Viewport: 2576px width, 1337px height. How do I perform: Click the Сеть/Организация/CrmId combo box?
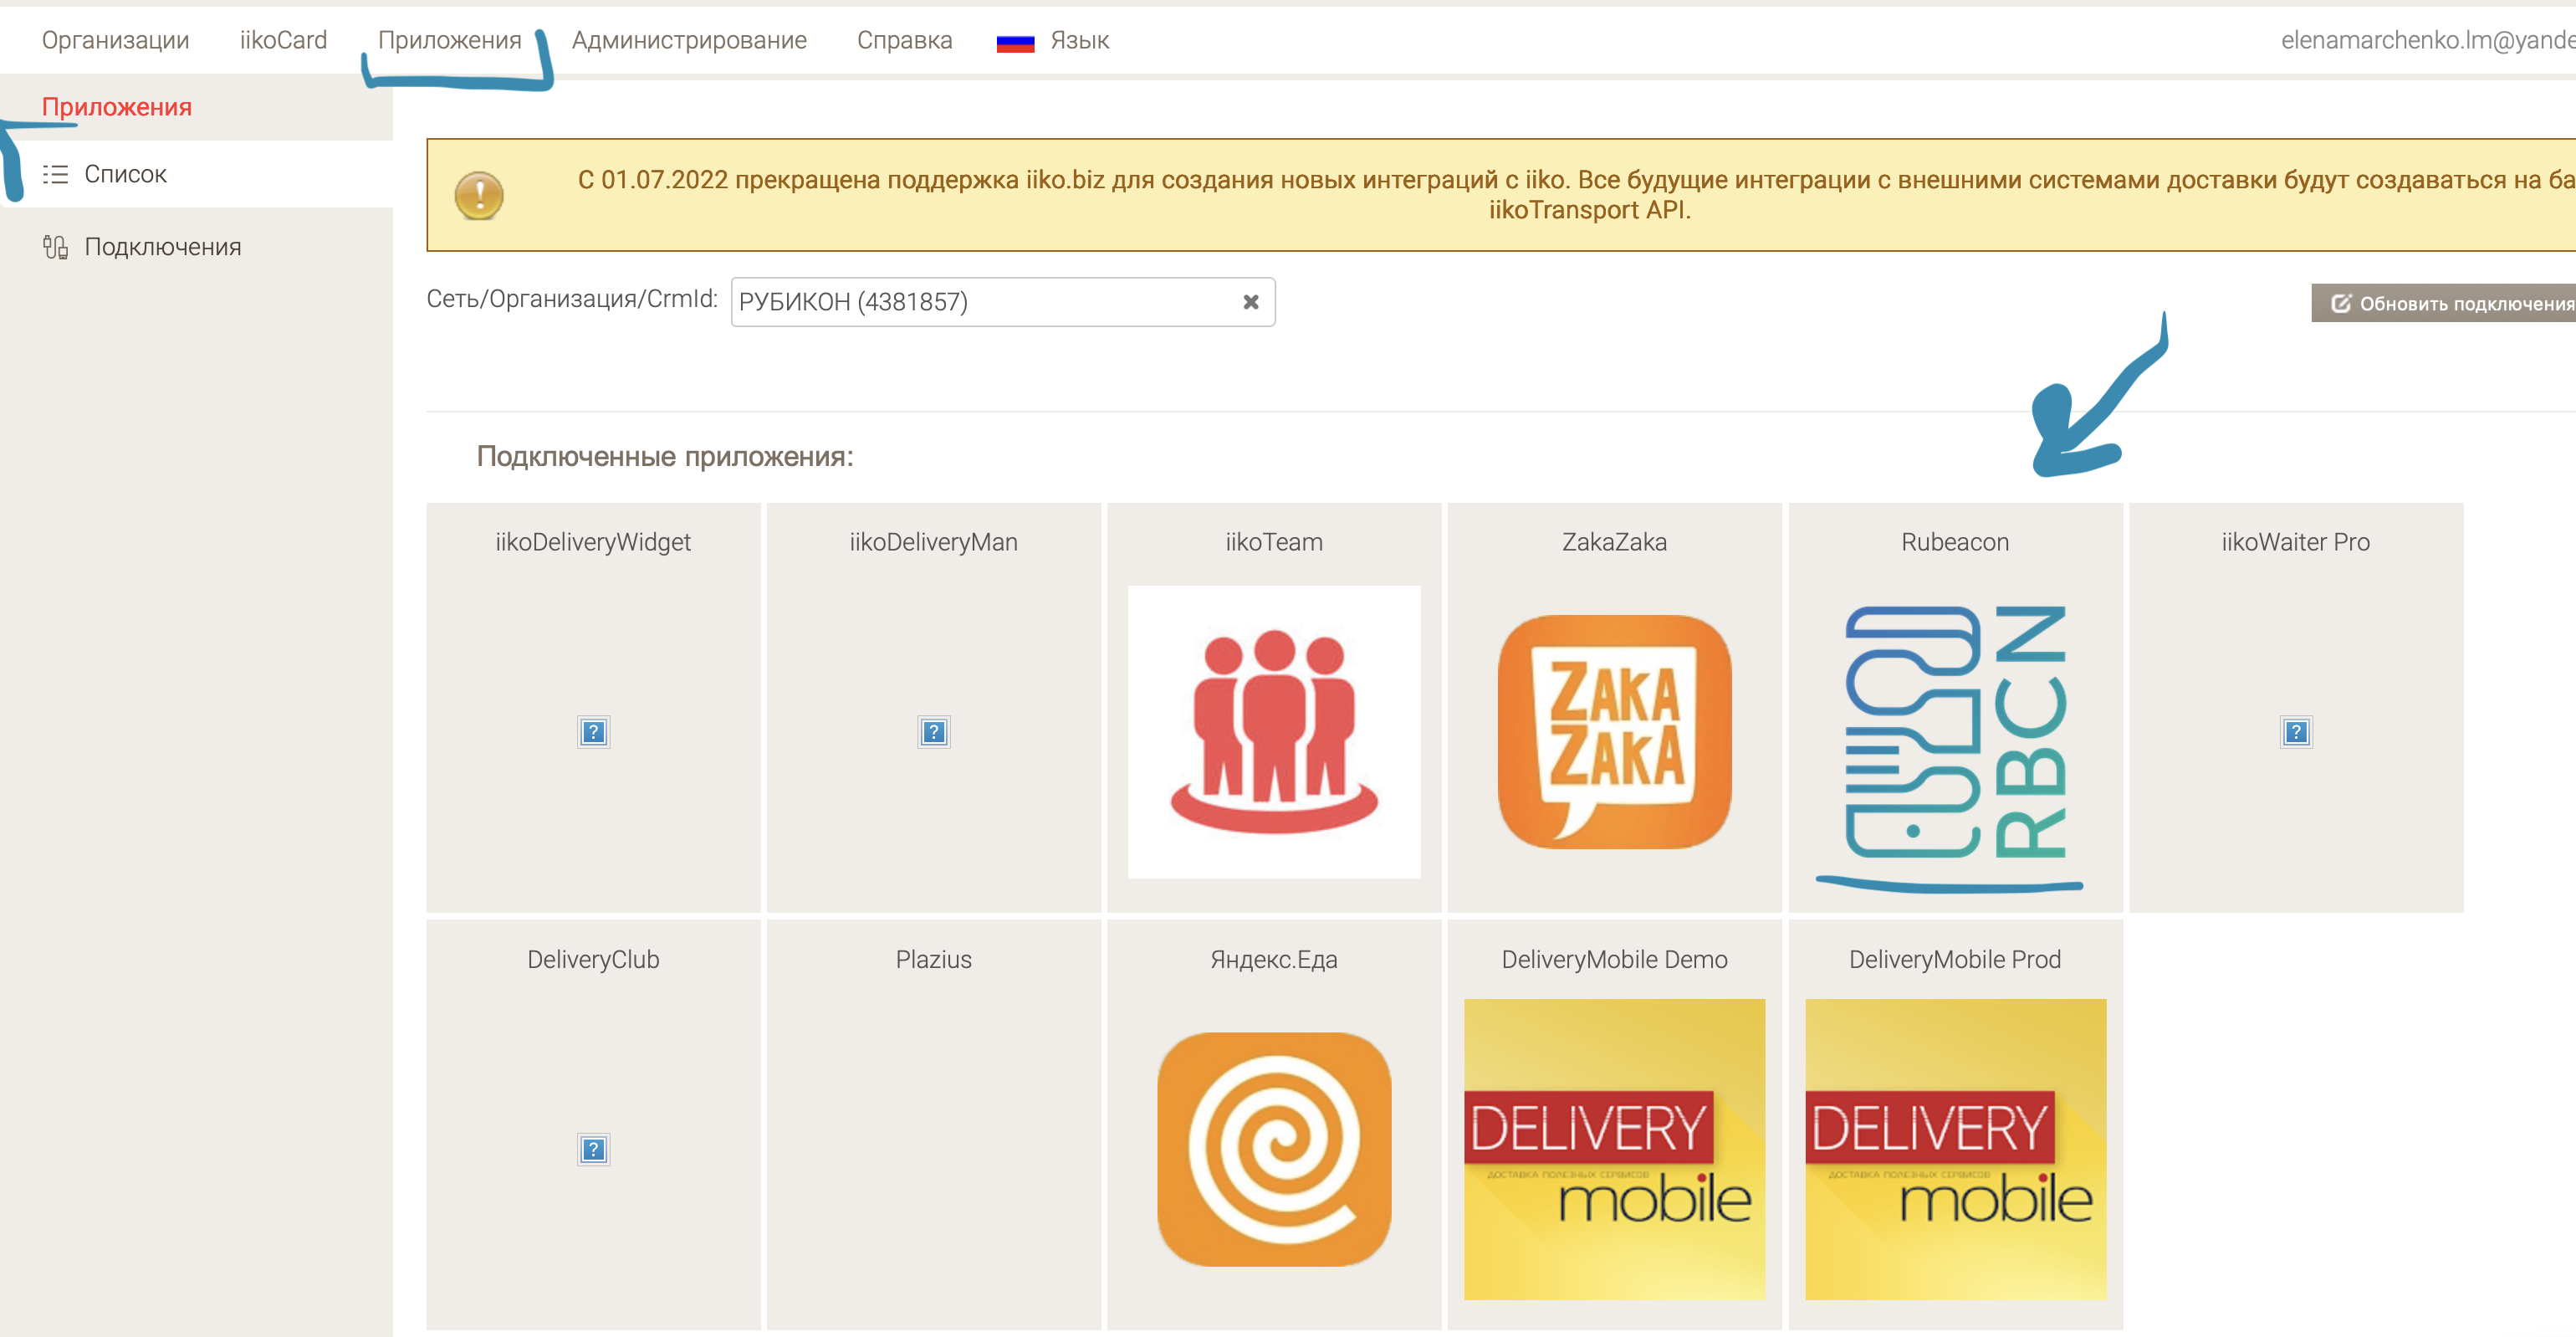[980, 302]
